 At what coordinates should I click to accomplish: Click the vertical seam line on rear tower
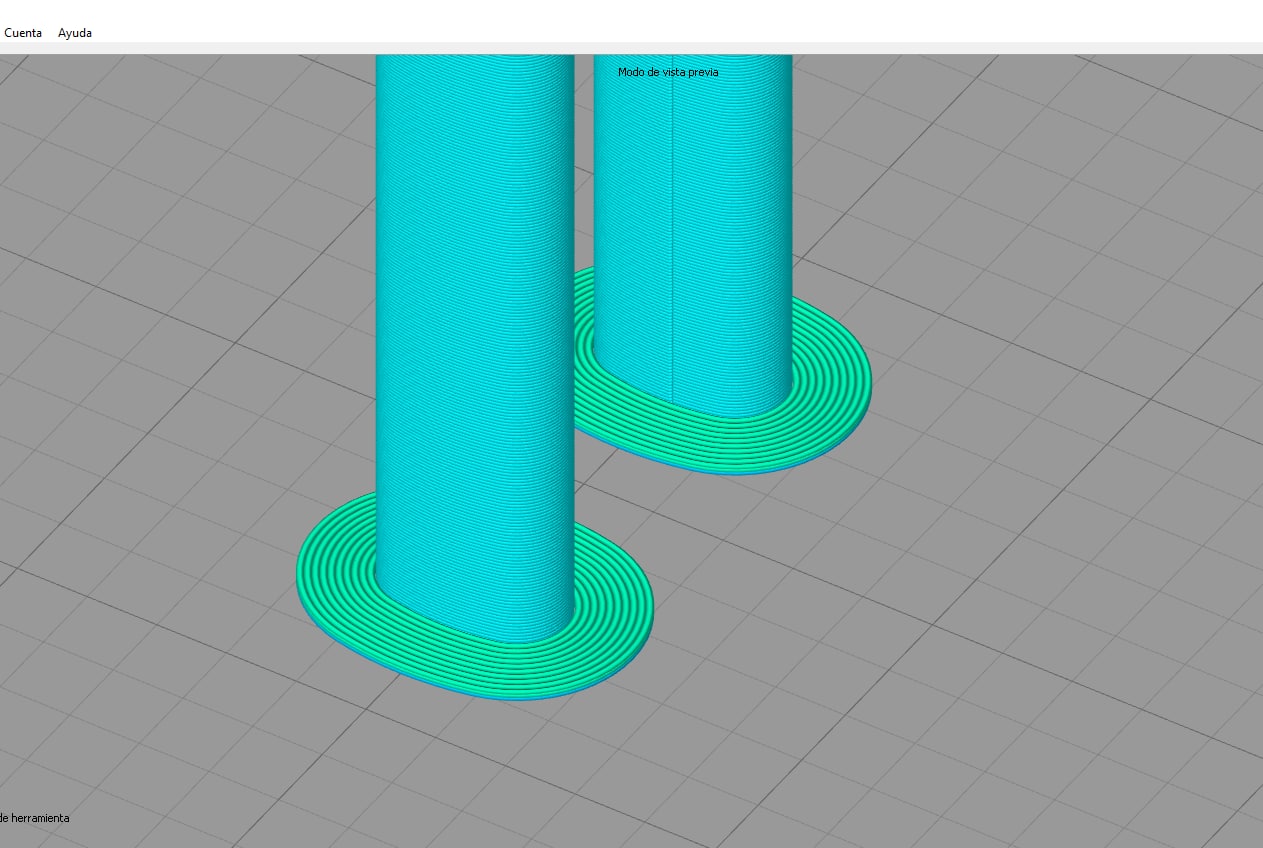pos(671,250)
